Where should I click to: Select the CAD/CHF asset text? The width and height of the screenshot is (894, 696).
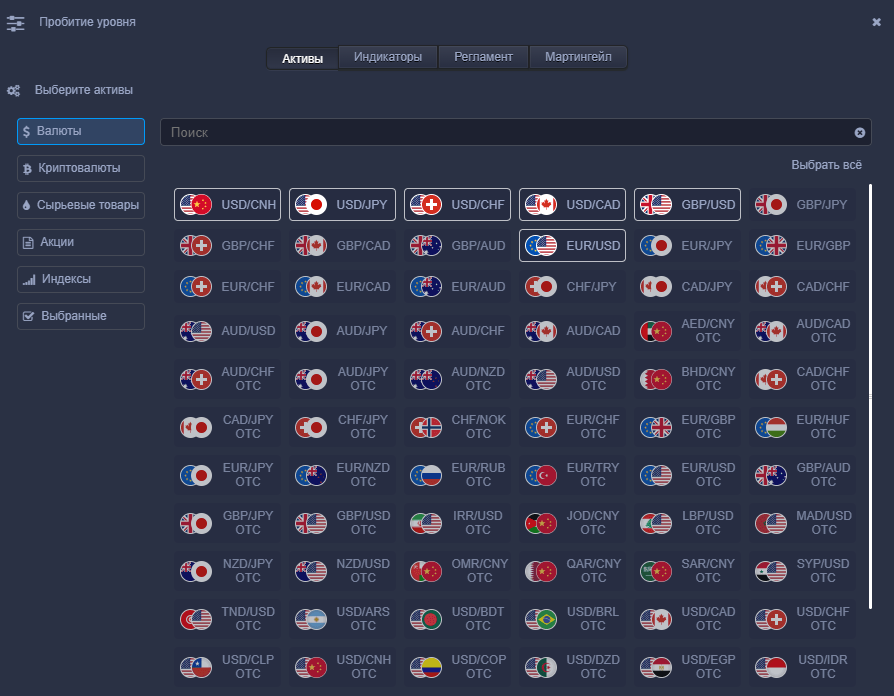823,287
